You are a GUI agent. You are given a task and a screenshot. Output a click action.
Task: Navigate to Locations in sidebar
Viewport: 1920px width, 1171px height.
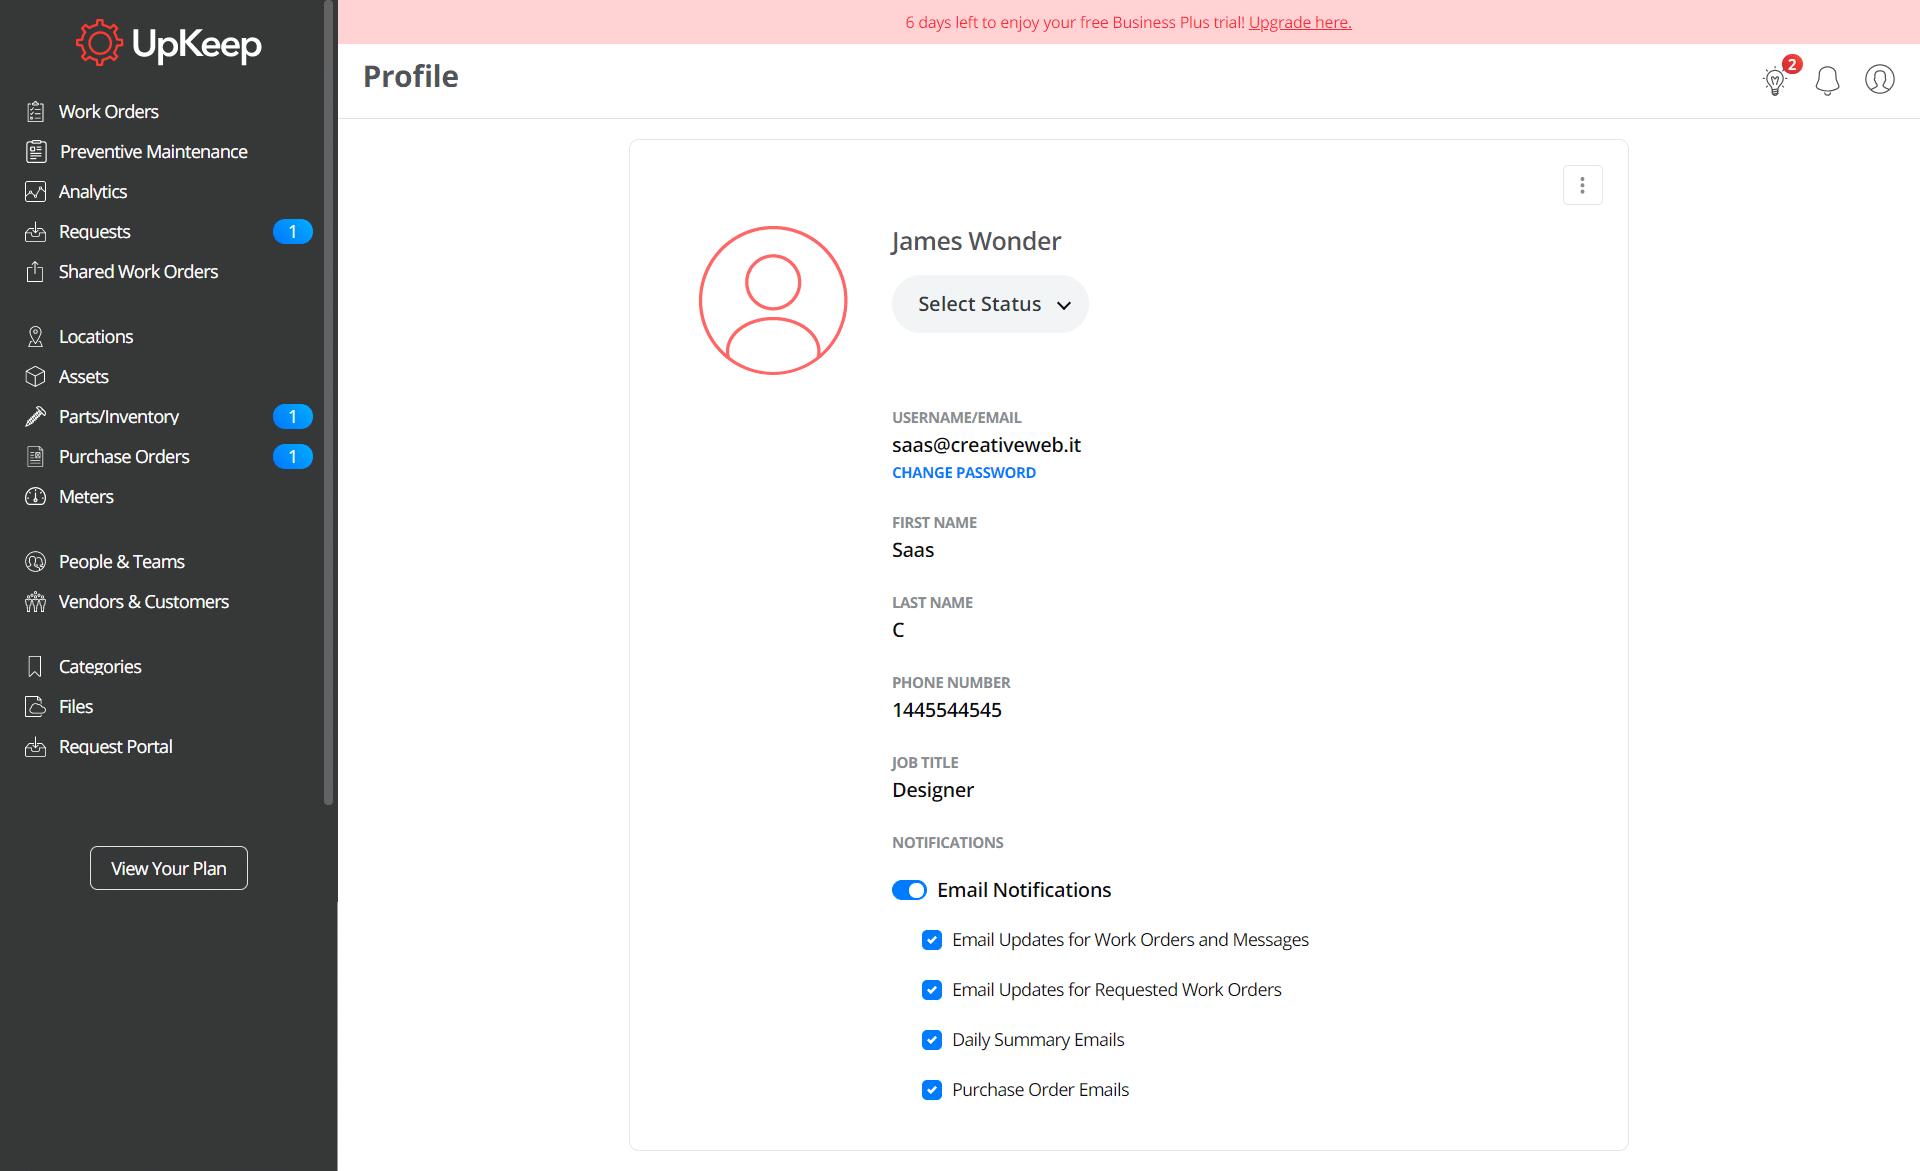(x=95, y=335)
